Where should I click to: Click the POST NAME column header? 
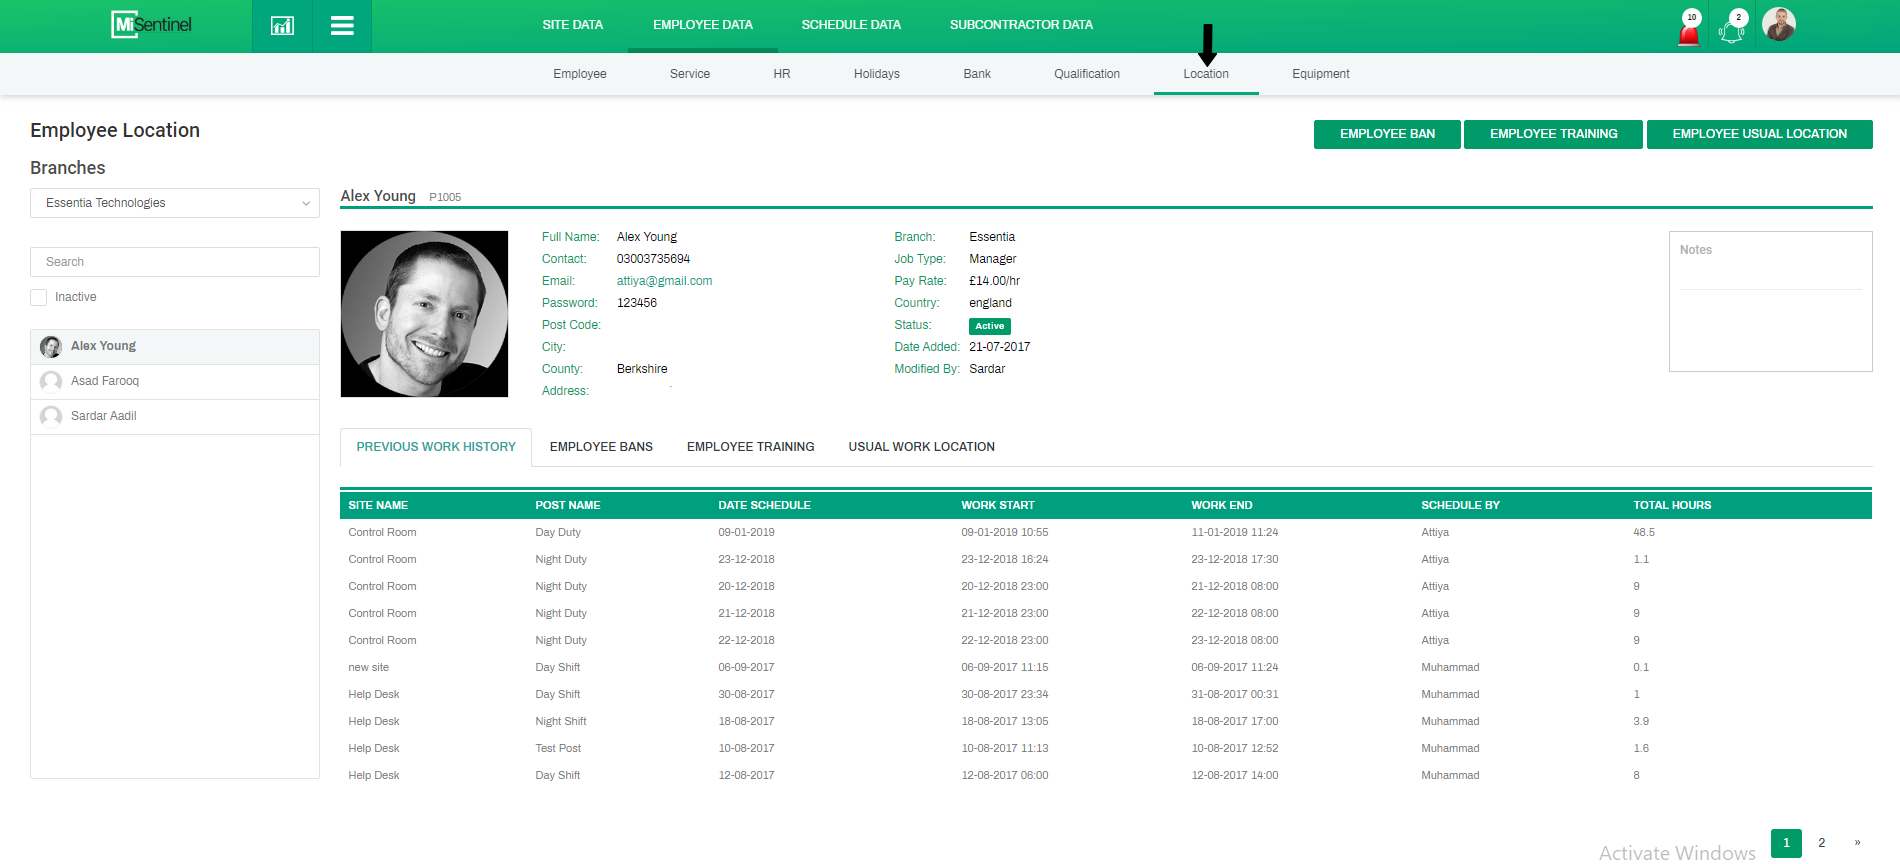pyautogui.click(x=568, y=505)
